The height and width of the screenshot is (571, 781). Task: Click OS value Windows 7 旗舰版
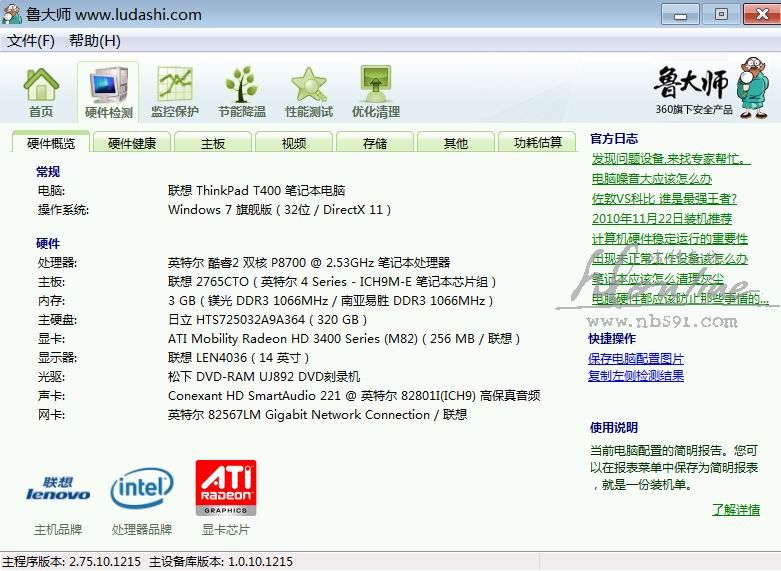pyautogui.click(x=279, y=210)
